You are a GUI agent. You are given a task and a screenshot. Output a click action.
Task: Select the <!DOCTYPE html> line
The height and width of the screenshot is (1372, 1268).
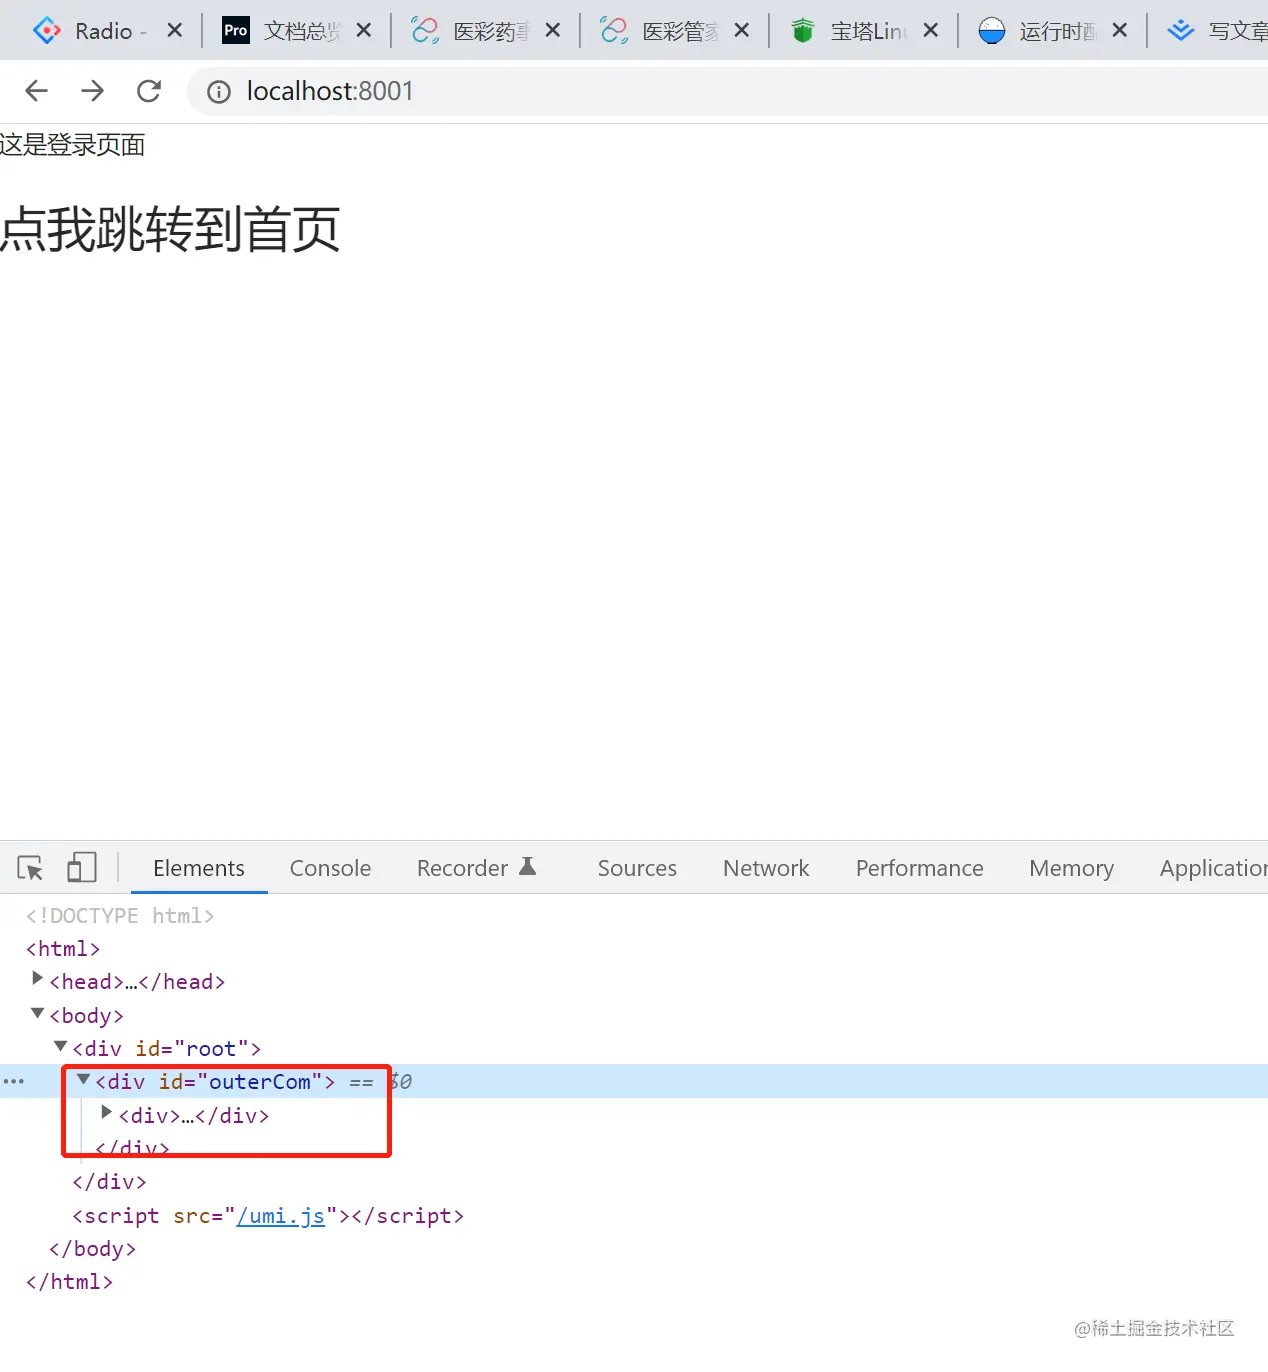click(120, 916)
